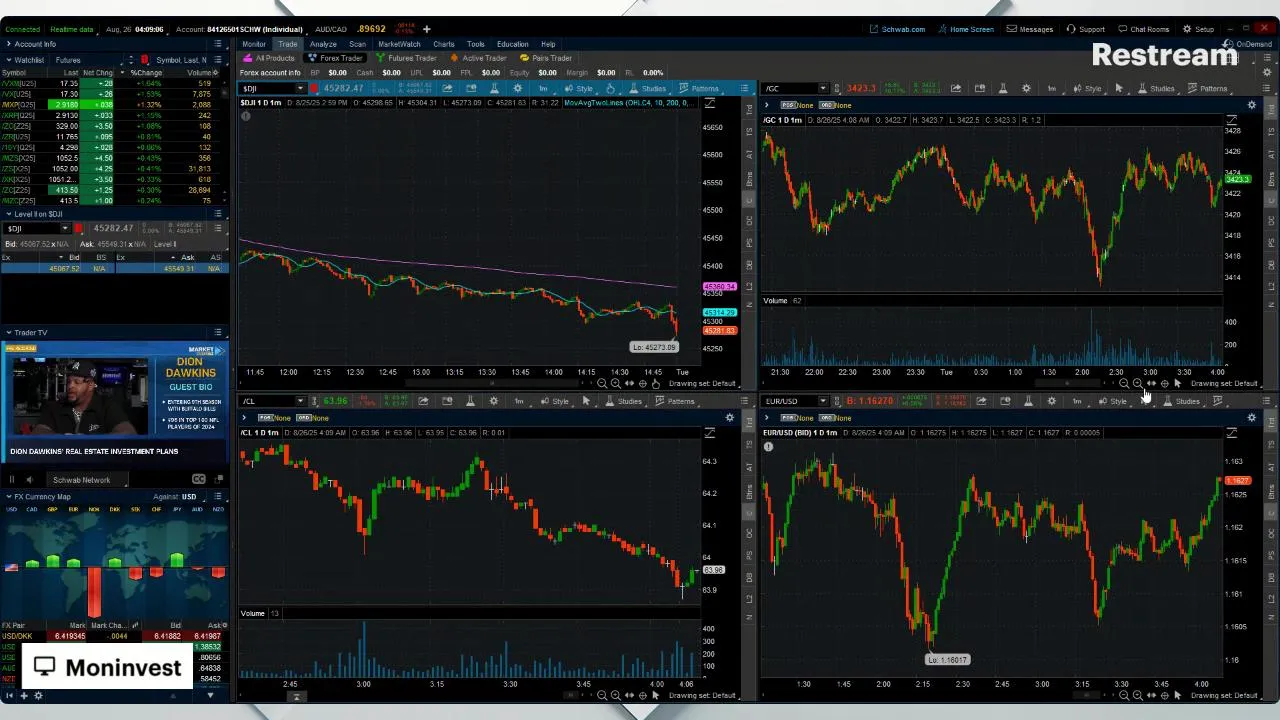
Task: Open EUR/USD chart settings gear
Action: [1051, 401]
